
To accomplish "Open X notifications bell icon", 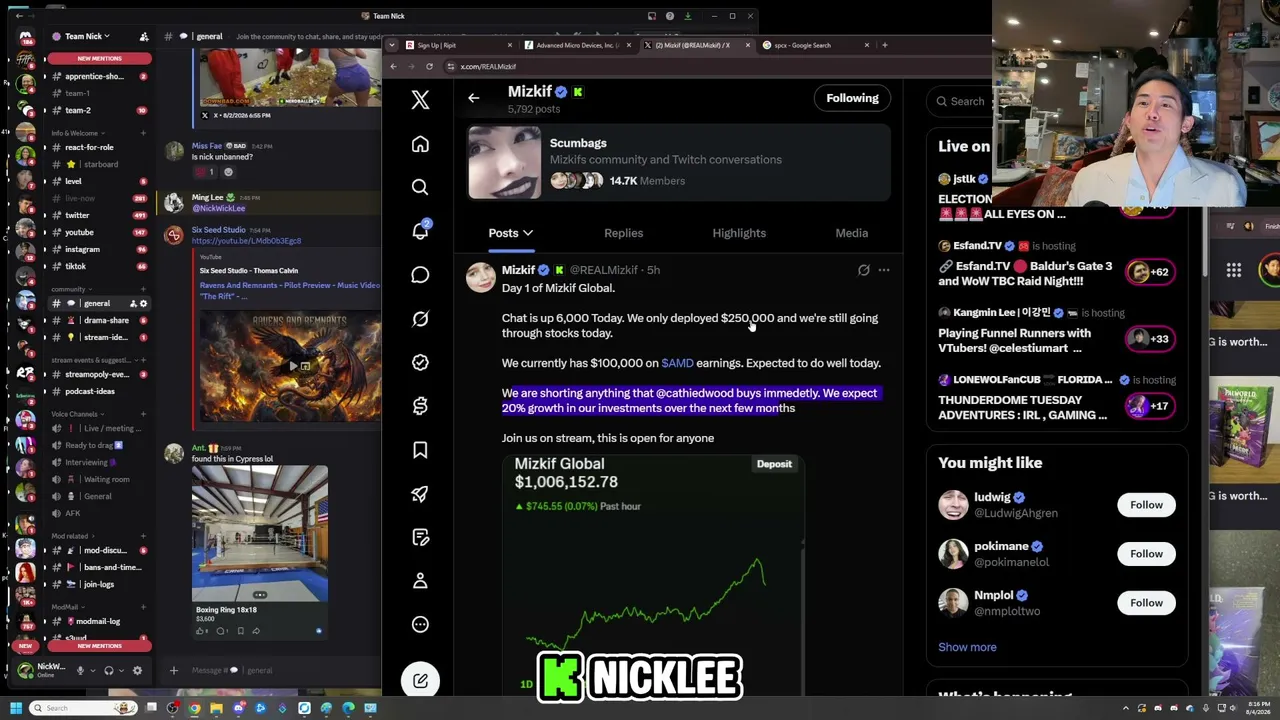I will click(x=420, y=231).
